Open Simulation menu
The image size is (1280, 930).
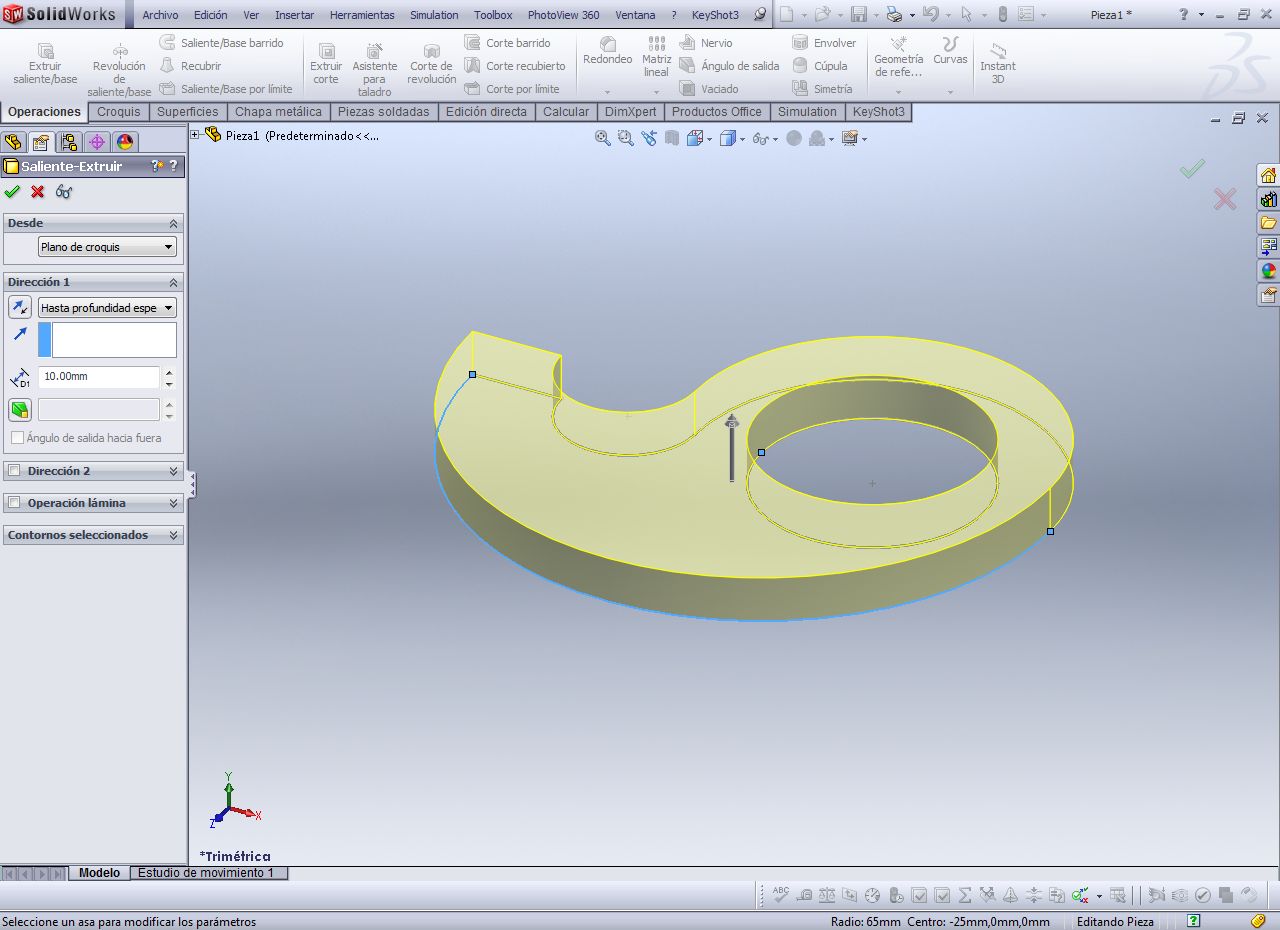(x=434, y=15)
